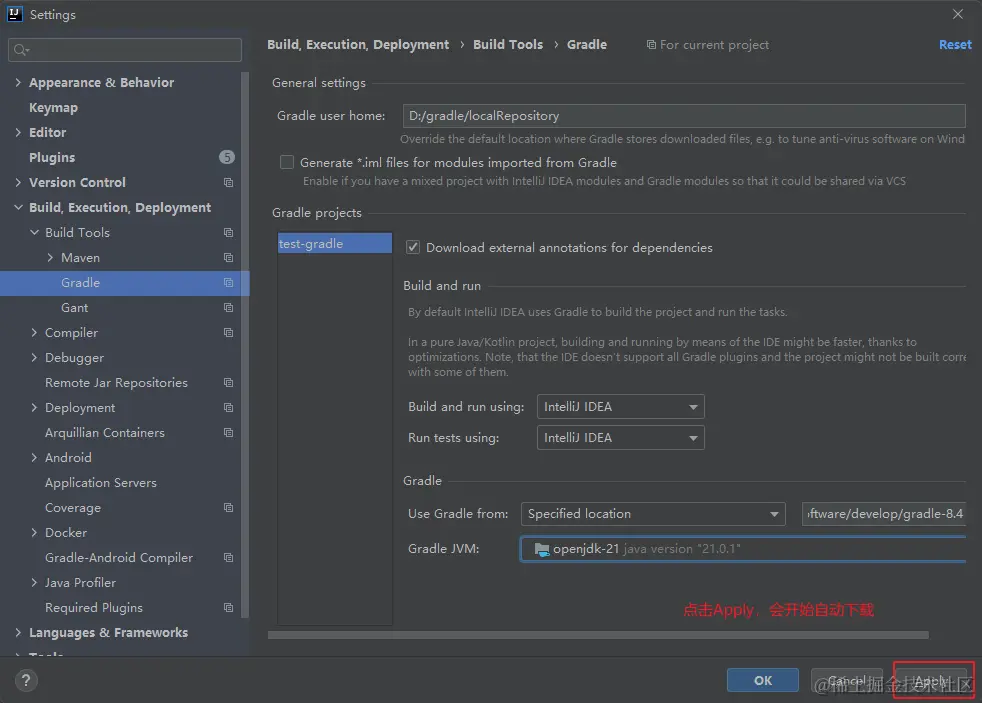Screen dimensions: 982x703
Task: Open Run tests using dropdown
Action: [621, 438]
